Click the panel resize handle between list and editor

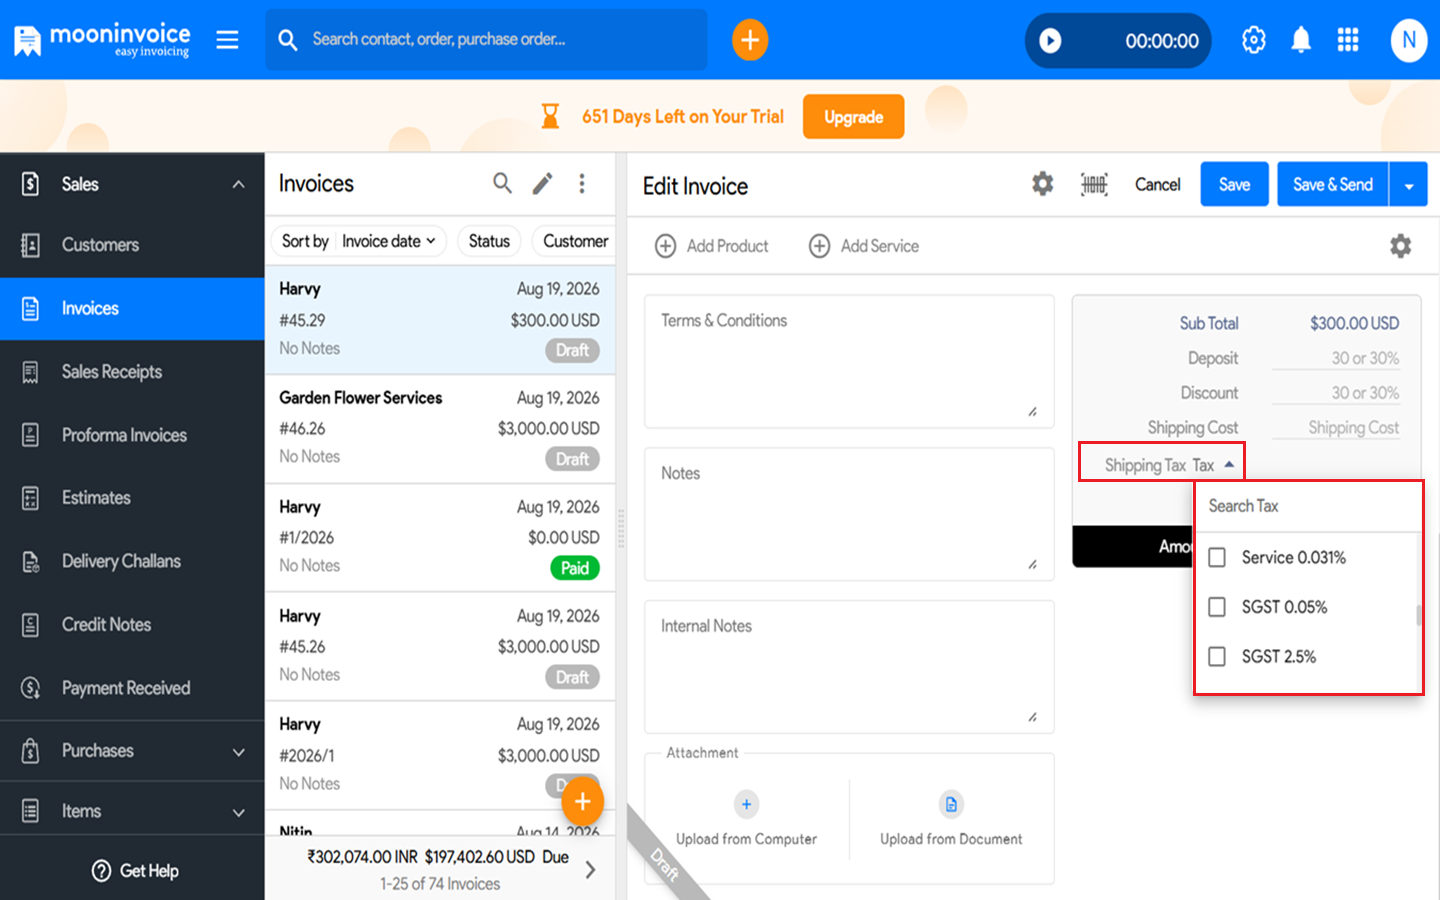tap(621, 528)
